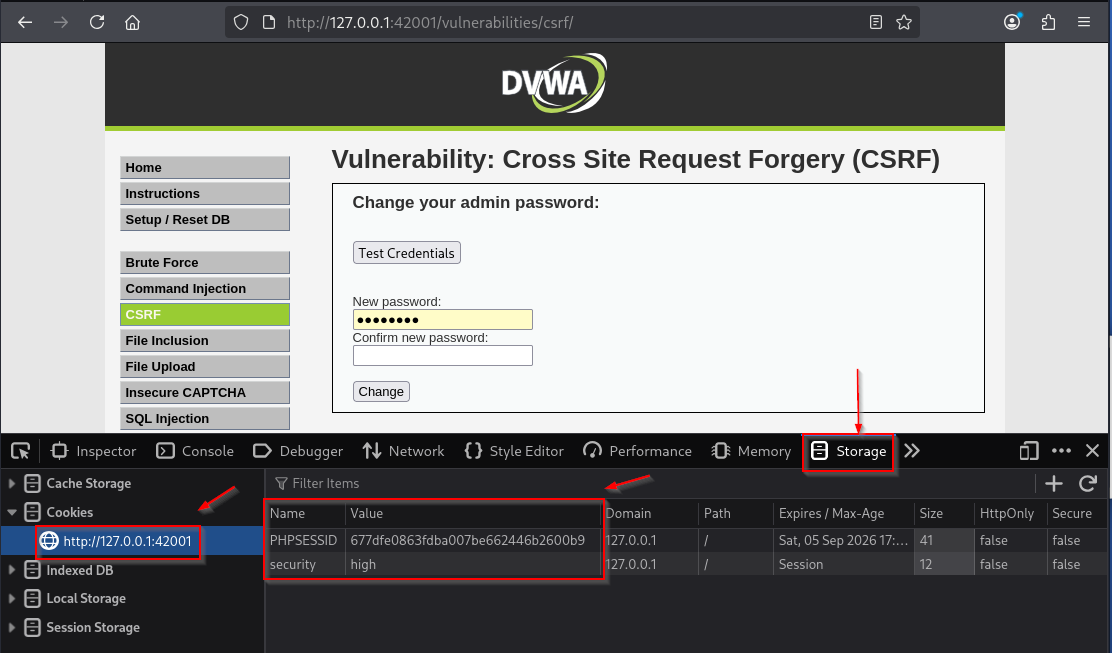The width and height of the screenshot is (1112, 653).
Task: Switch to the Style Editor tab
Action: tap(514, 451)
